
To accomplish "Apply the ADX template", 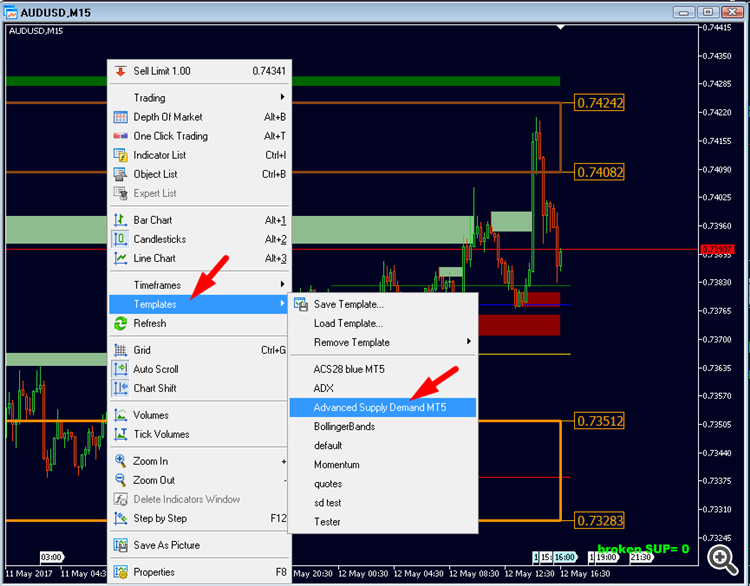I will pyautogui.click(x=383, y=388).
